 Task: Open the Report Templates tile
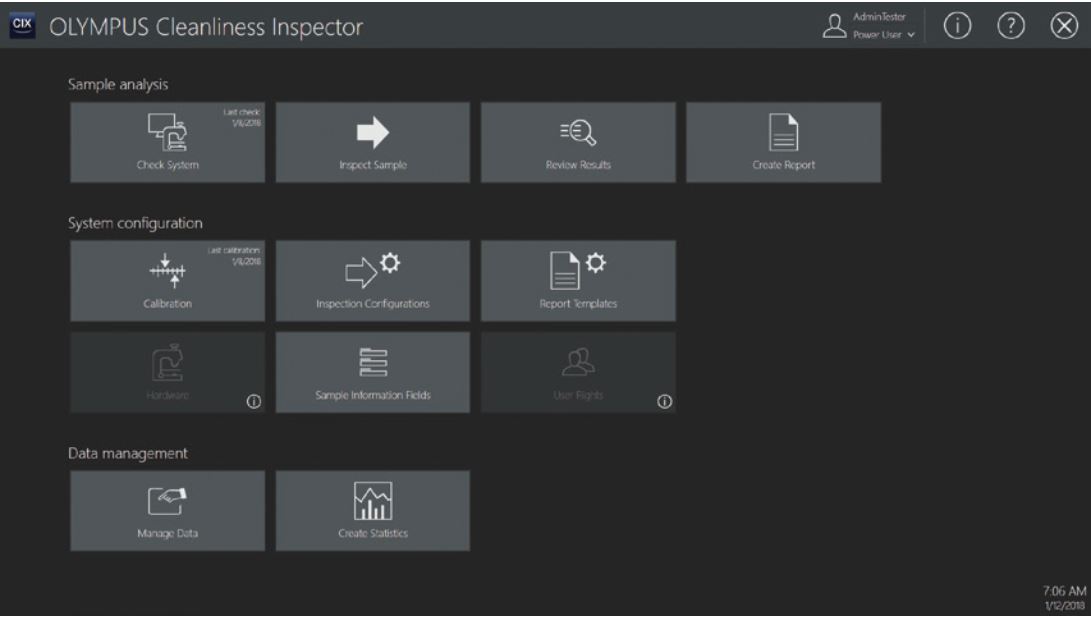pyautogui.click(x=578, y=281)
